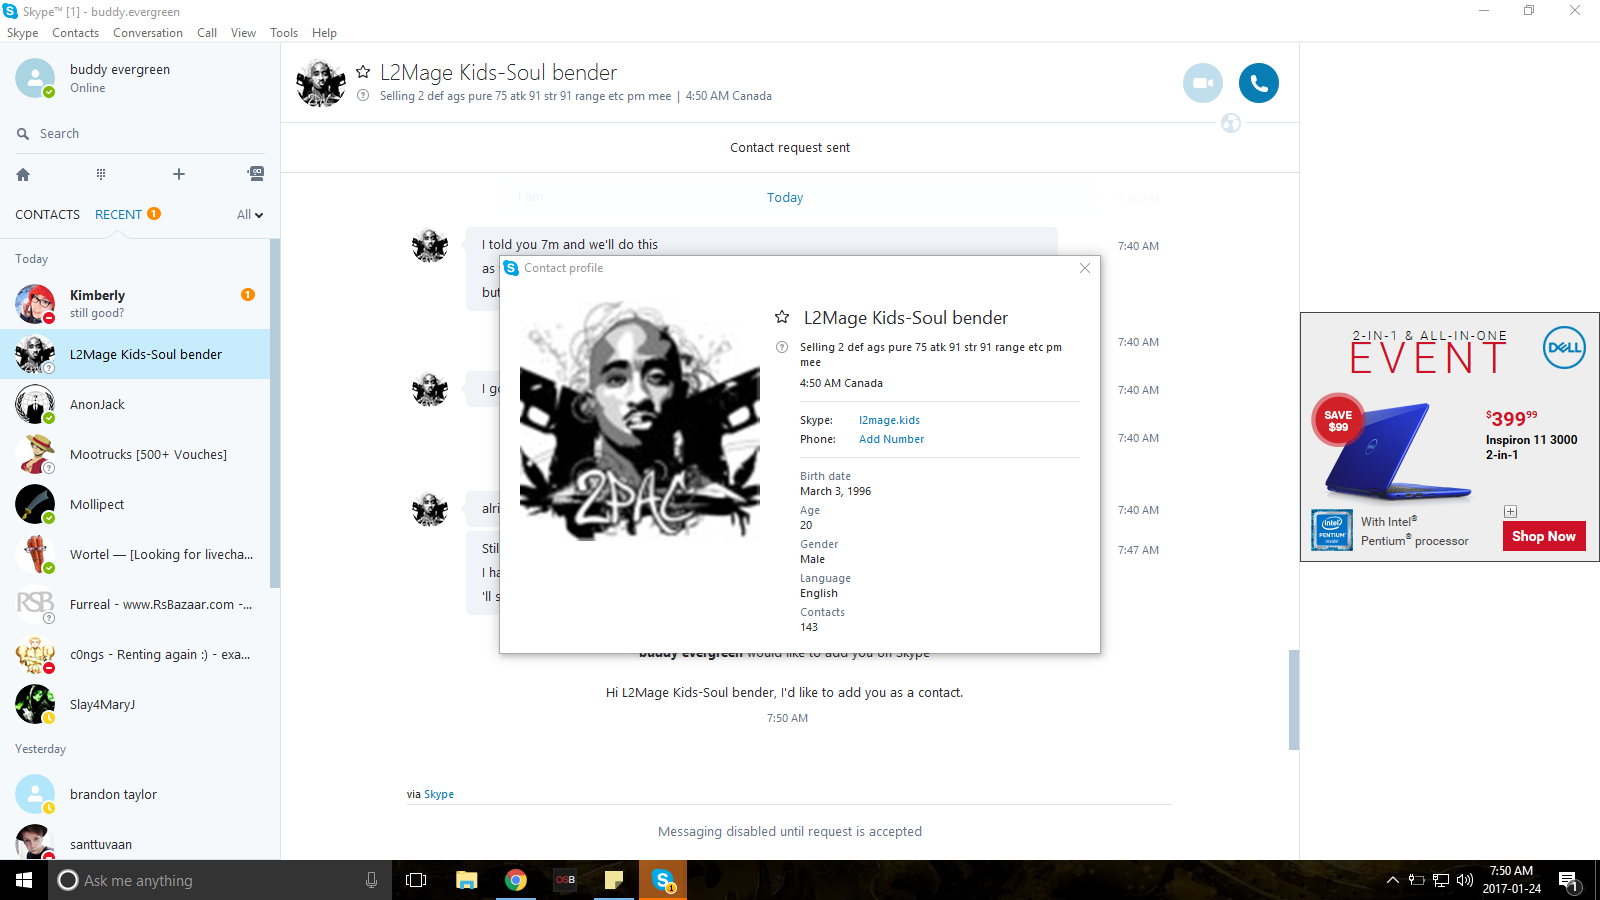The height and width of the screenshot is (900, 1600).
Task: Click the Add Number phone link
Action: (x=891, y=439)
